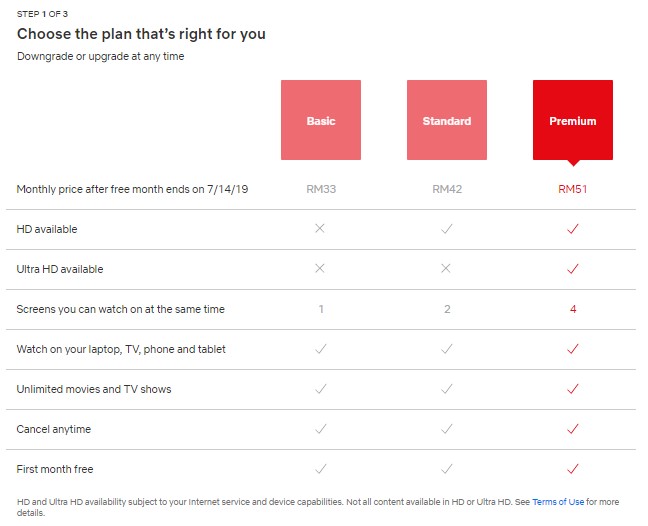
Task: Click the Basic HD available cross icon
Action: tap(320, 228)
